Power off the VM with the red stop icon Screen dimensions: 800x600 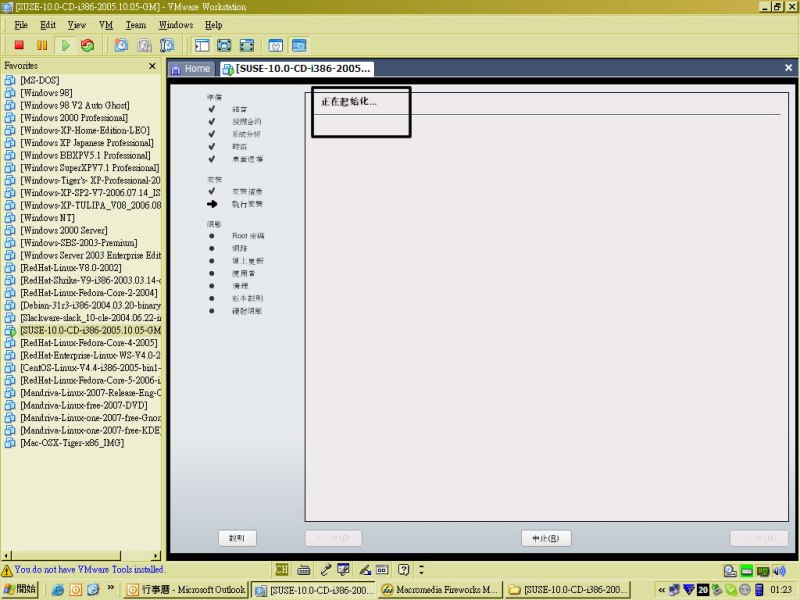(x=19, y=45)
